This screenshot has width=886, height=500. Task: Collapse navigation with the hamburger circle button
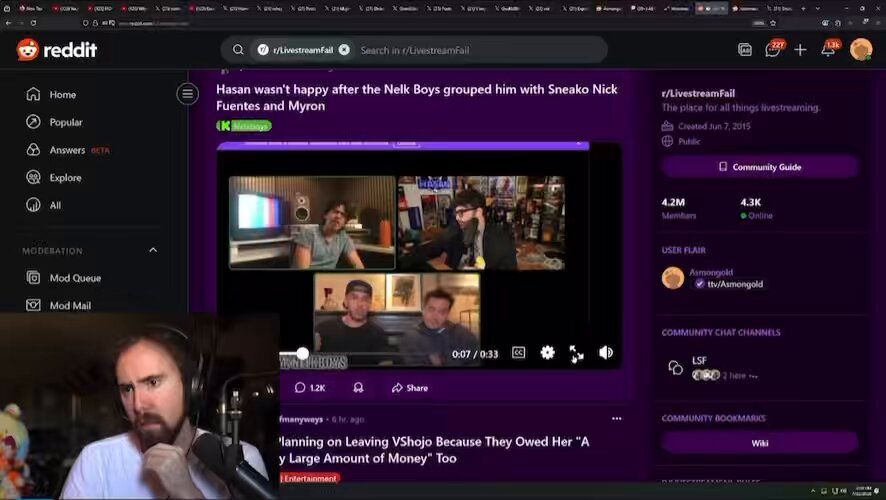(x=188, y=94)
